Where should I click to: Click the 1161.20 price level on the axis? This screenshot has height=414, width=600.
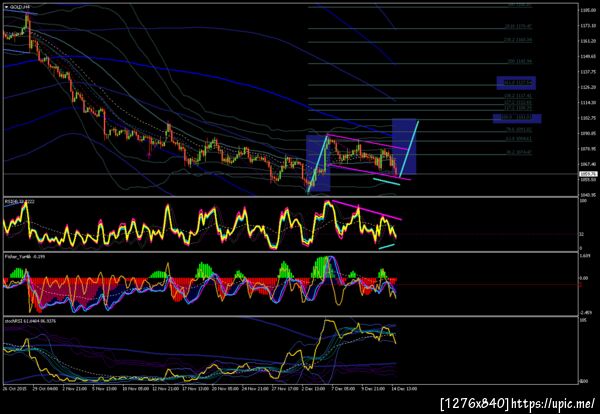(x=587, y=41)
